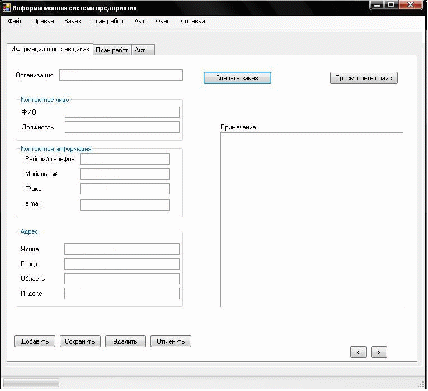
Task: Click into the Должность field
Action: pyautogui.click(x=122, y=127)
